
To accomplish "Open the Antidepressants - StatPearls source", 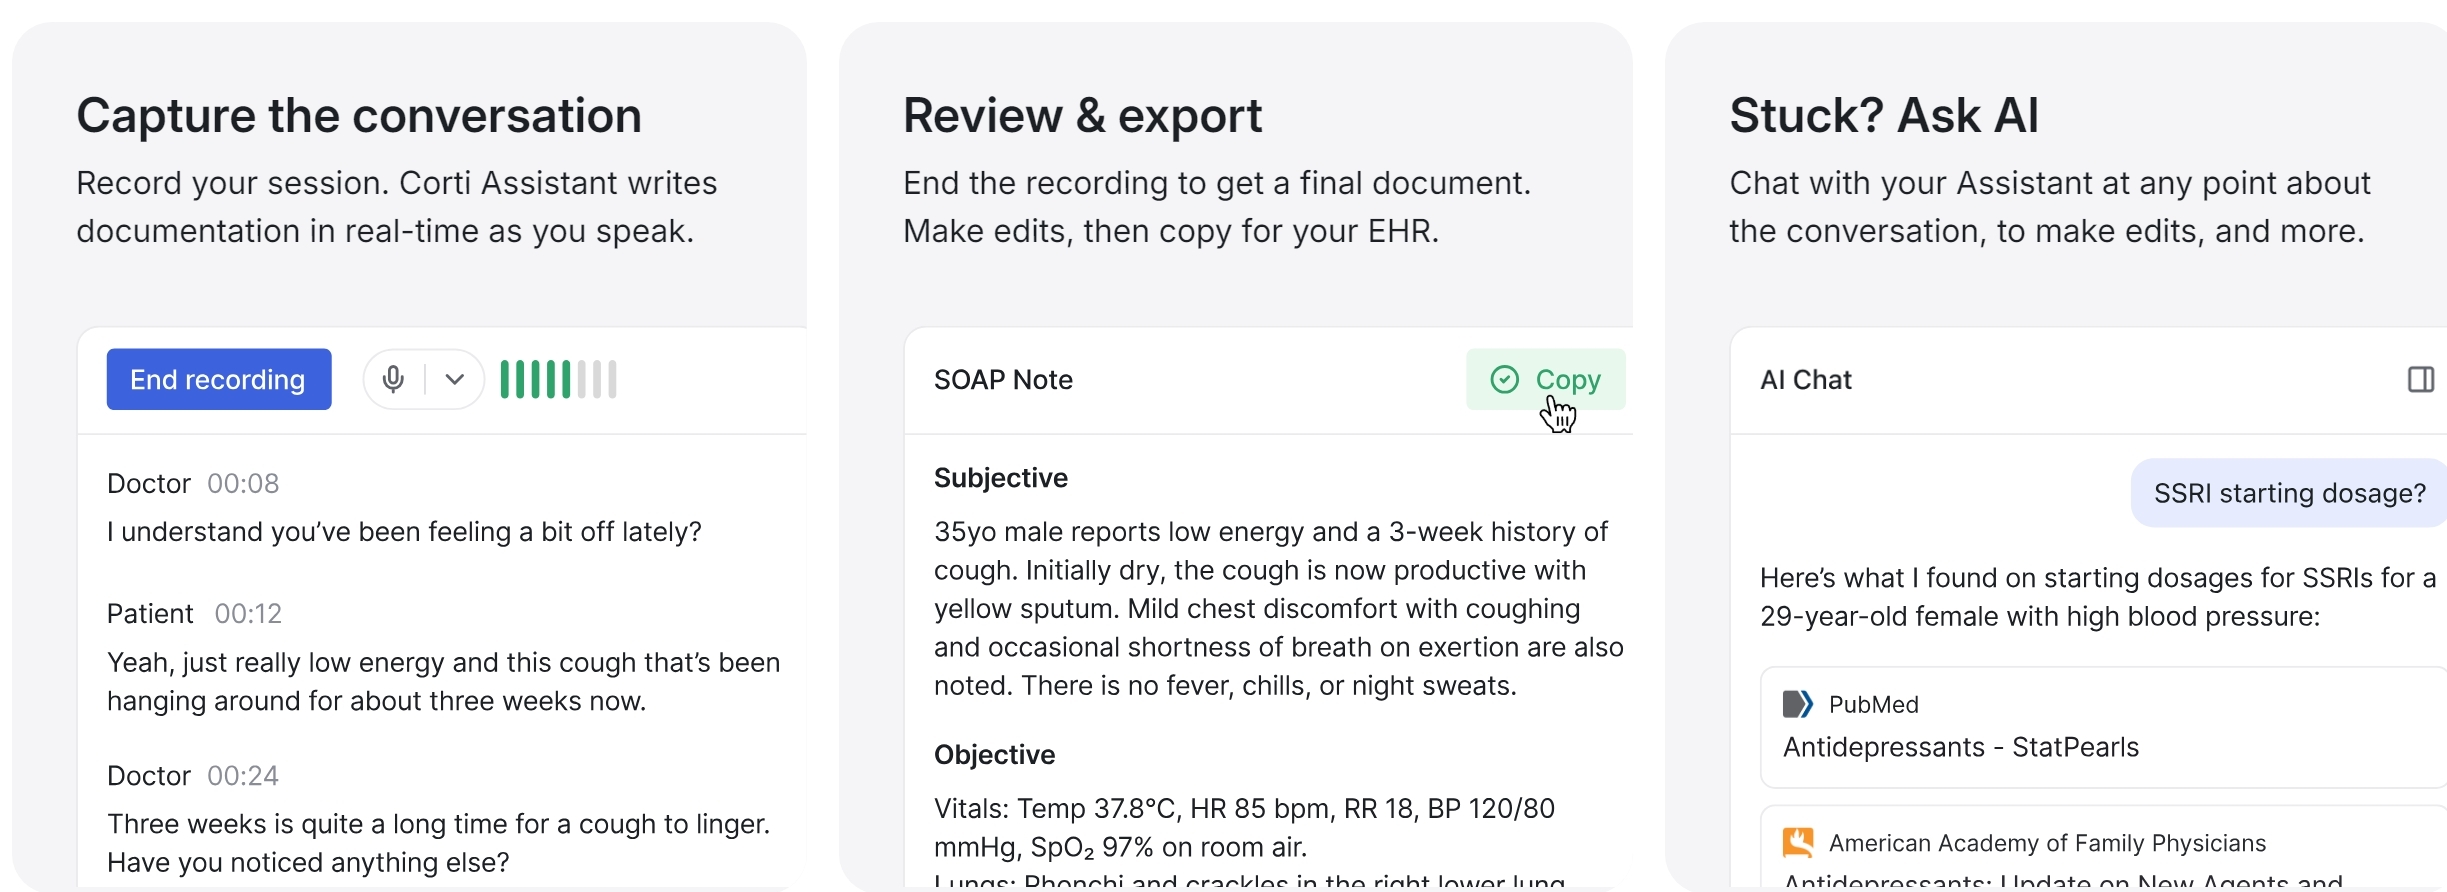I will pyautogui.click(x=1960, y=747).
